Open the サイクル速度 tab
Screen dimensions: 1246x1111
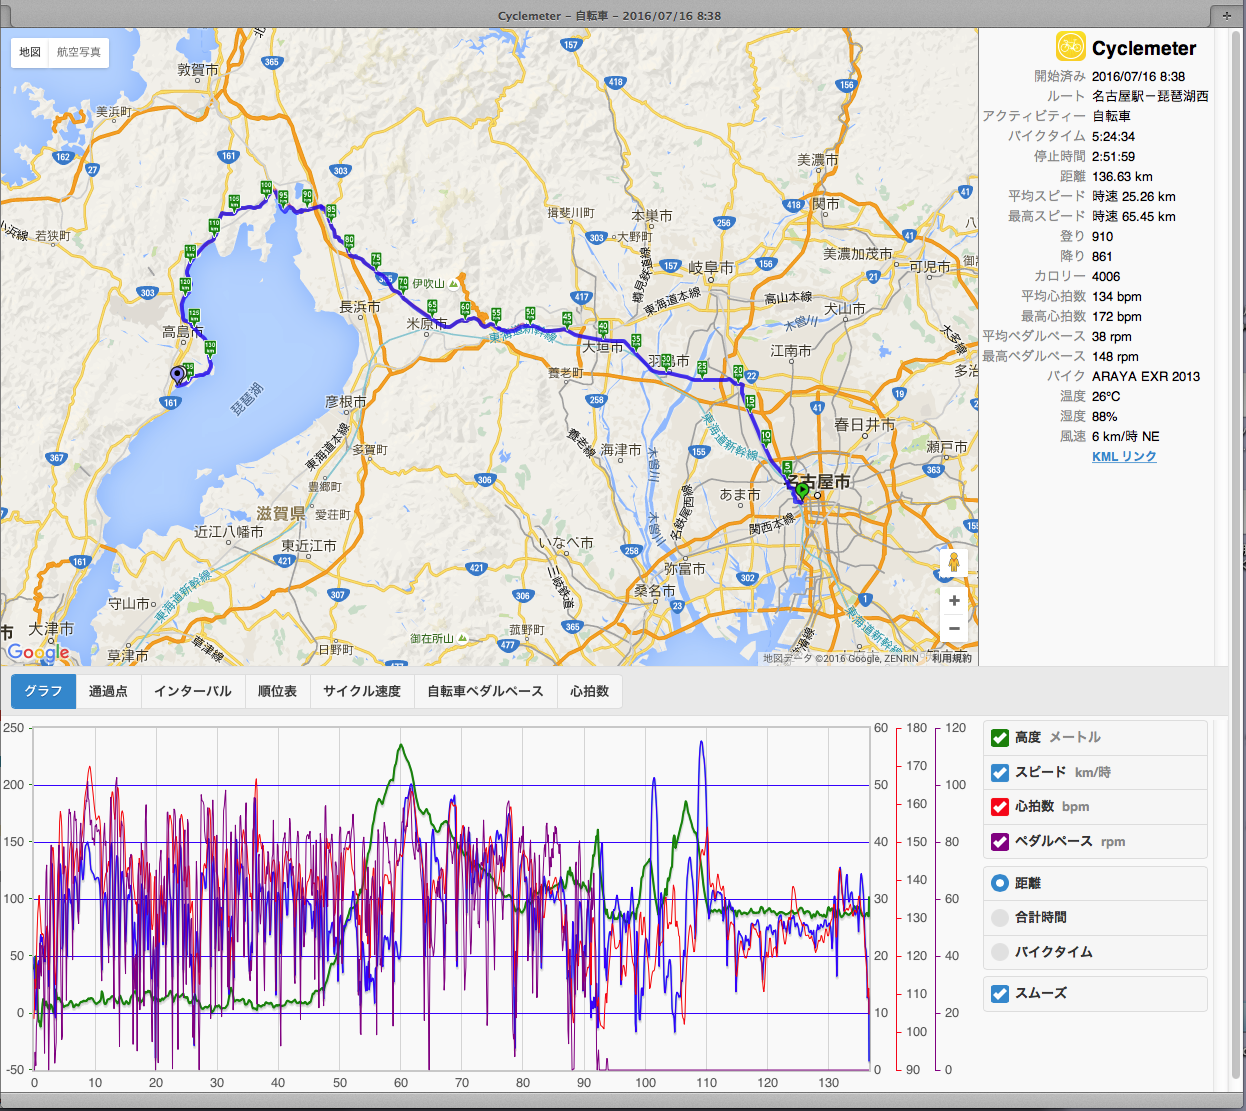(x=362, y=691)
